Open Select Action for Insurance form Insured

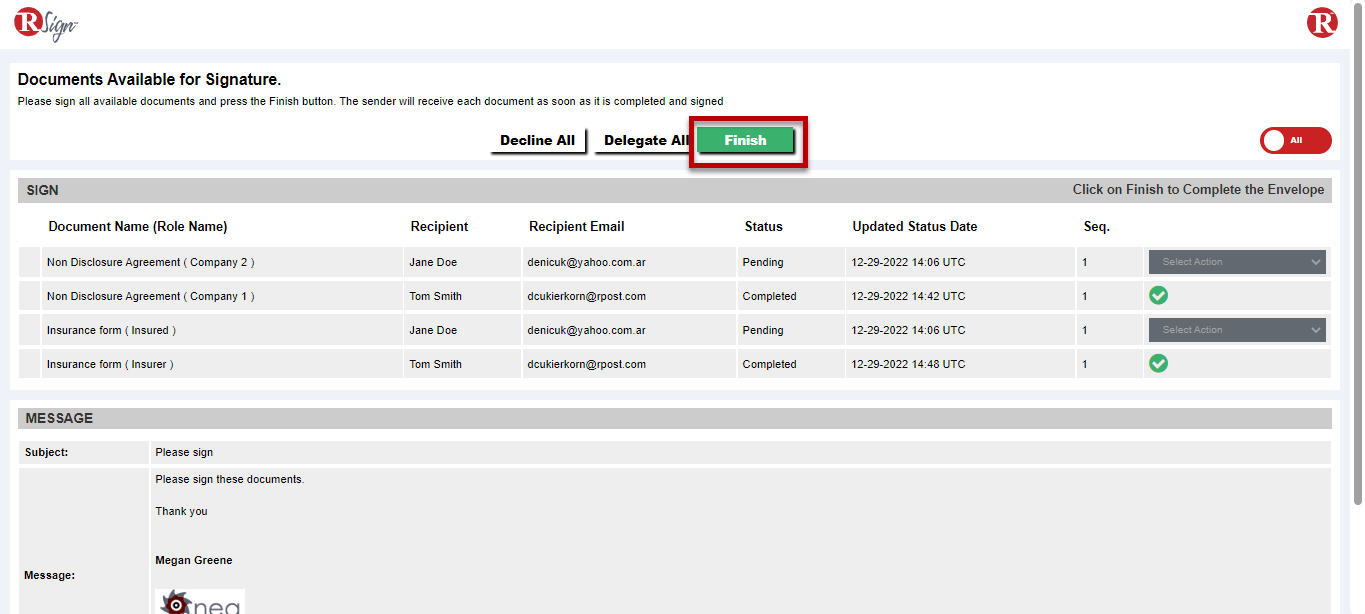pos(1236,330)
